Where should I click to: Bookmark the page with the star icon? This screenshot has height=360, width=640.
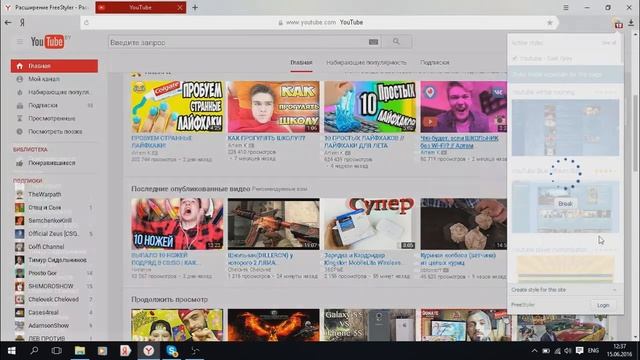[x=550, y=22]
